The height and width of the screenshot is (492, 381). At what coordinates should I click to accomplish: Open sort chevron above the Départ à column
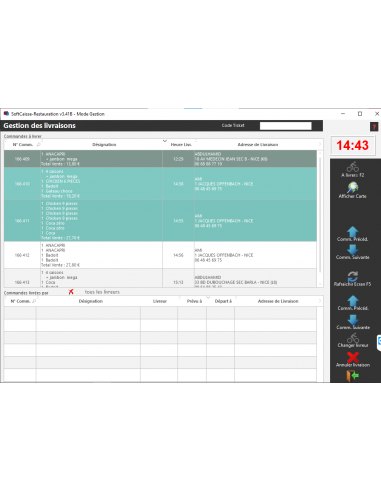[208, 297]
